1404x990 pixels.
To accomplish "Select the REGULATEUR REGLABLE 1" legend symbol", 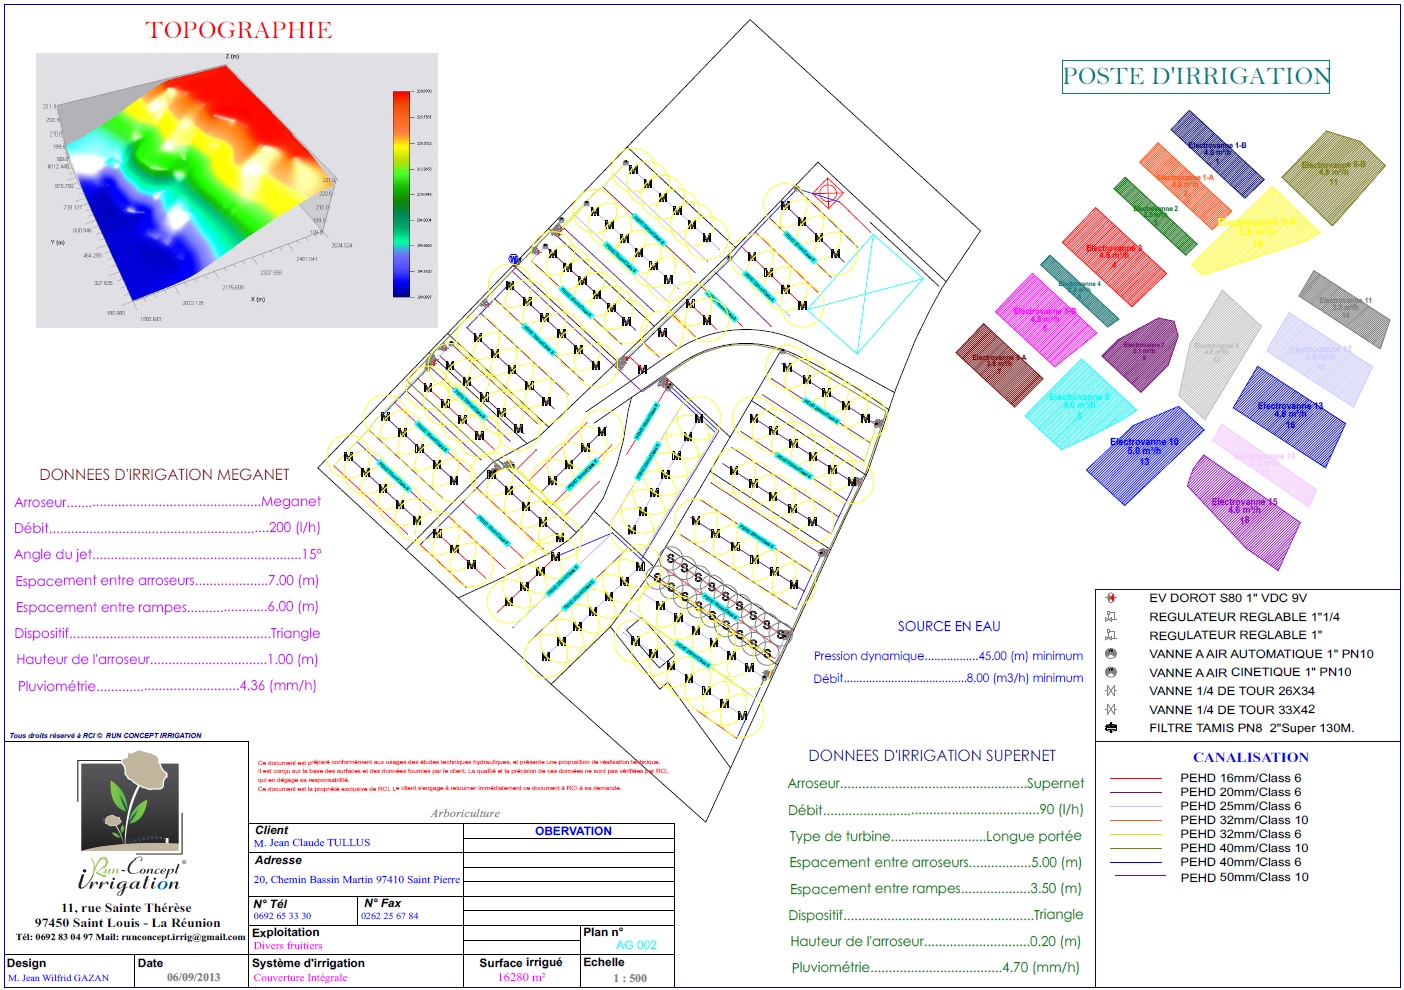I will point(1111,635).
